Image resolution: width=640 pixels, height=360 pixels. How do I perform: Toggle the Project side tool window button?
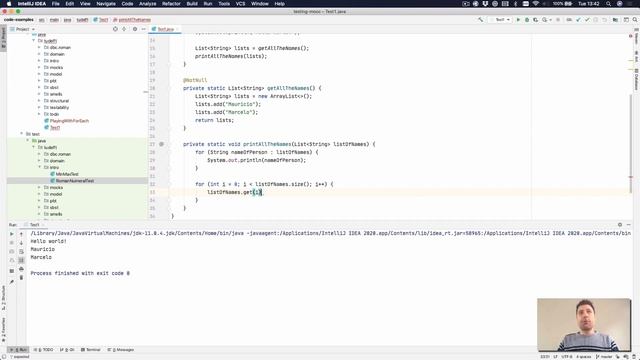click(x=3, y=38)
